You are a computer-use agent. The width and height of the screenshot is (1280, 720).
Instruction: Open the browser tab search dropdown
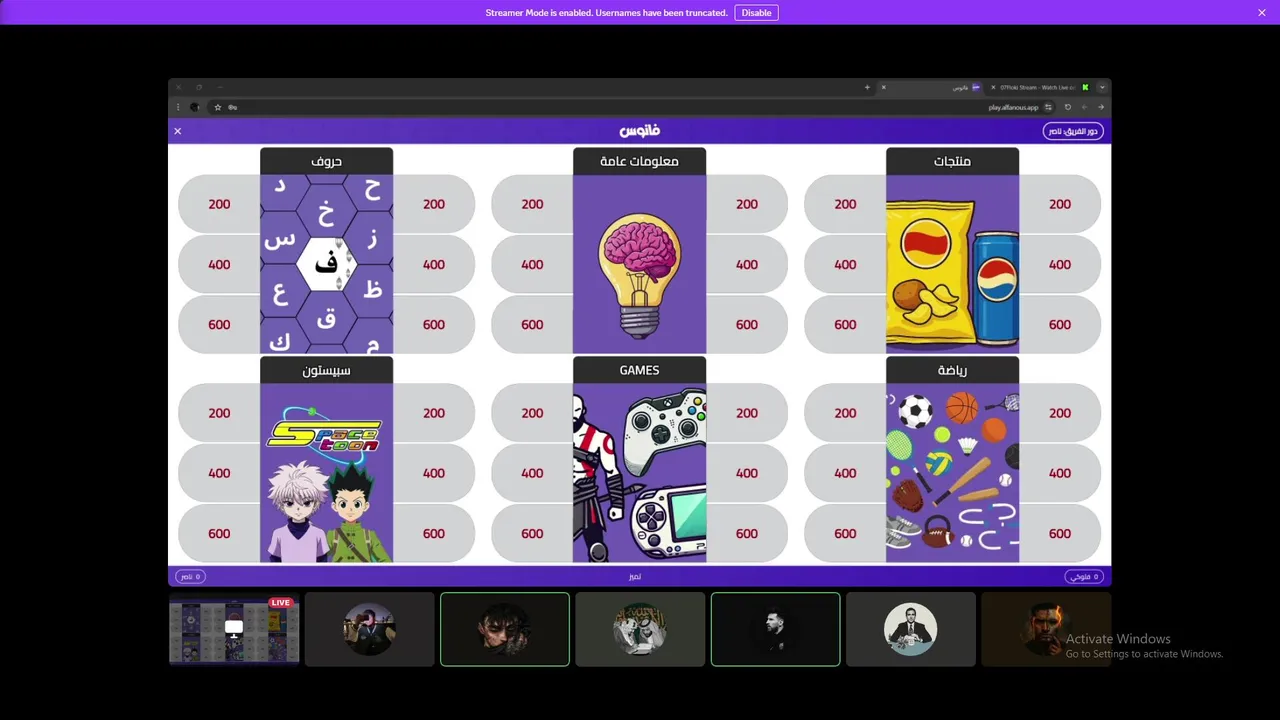click(x=1102, y=87)
